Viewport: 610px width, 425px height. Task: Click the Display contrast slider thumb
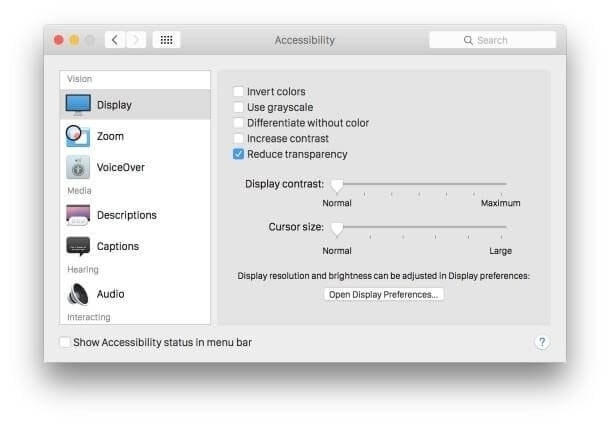337,185
